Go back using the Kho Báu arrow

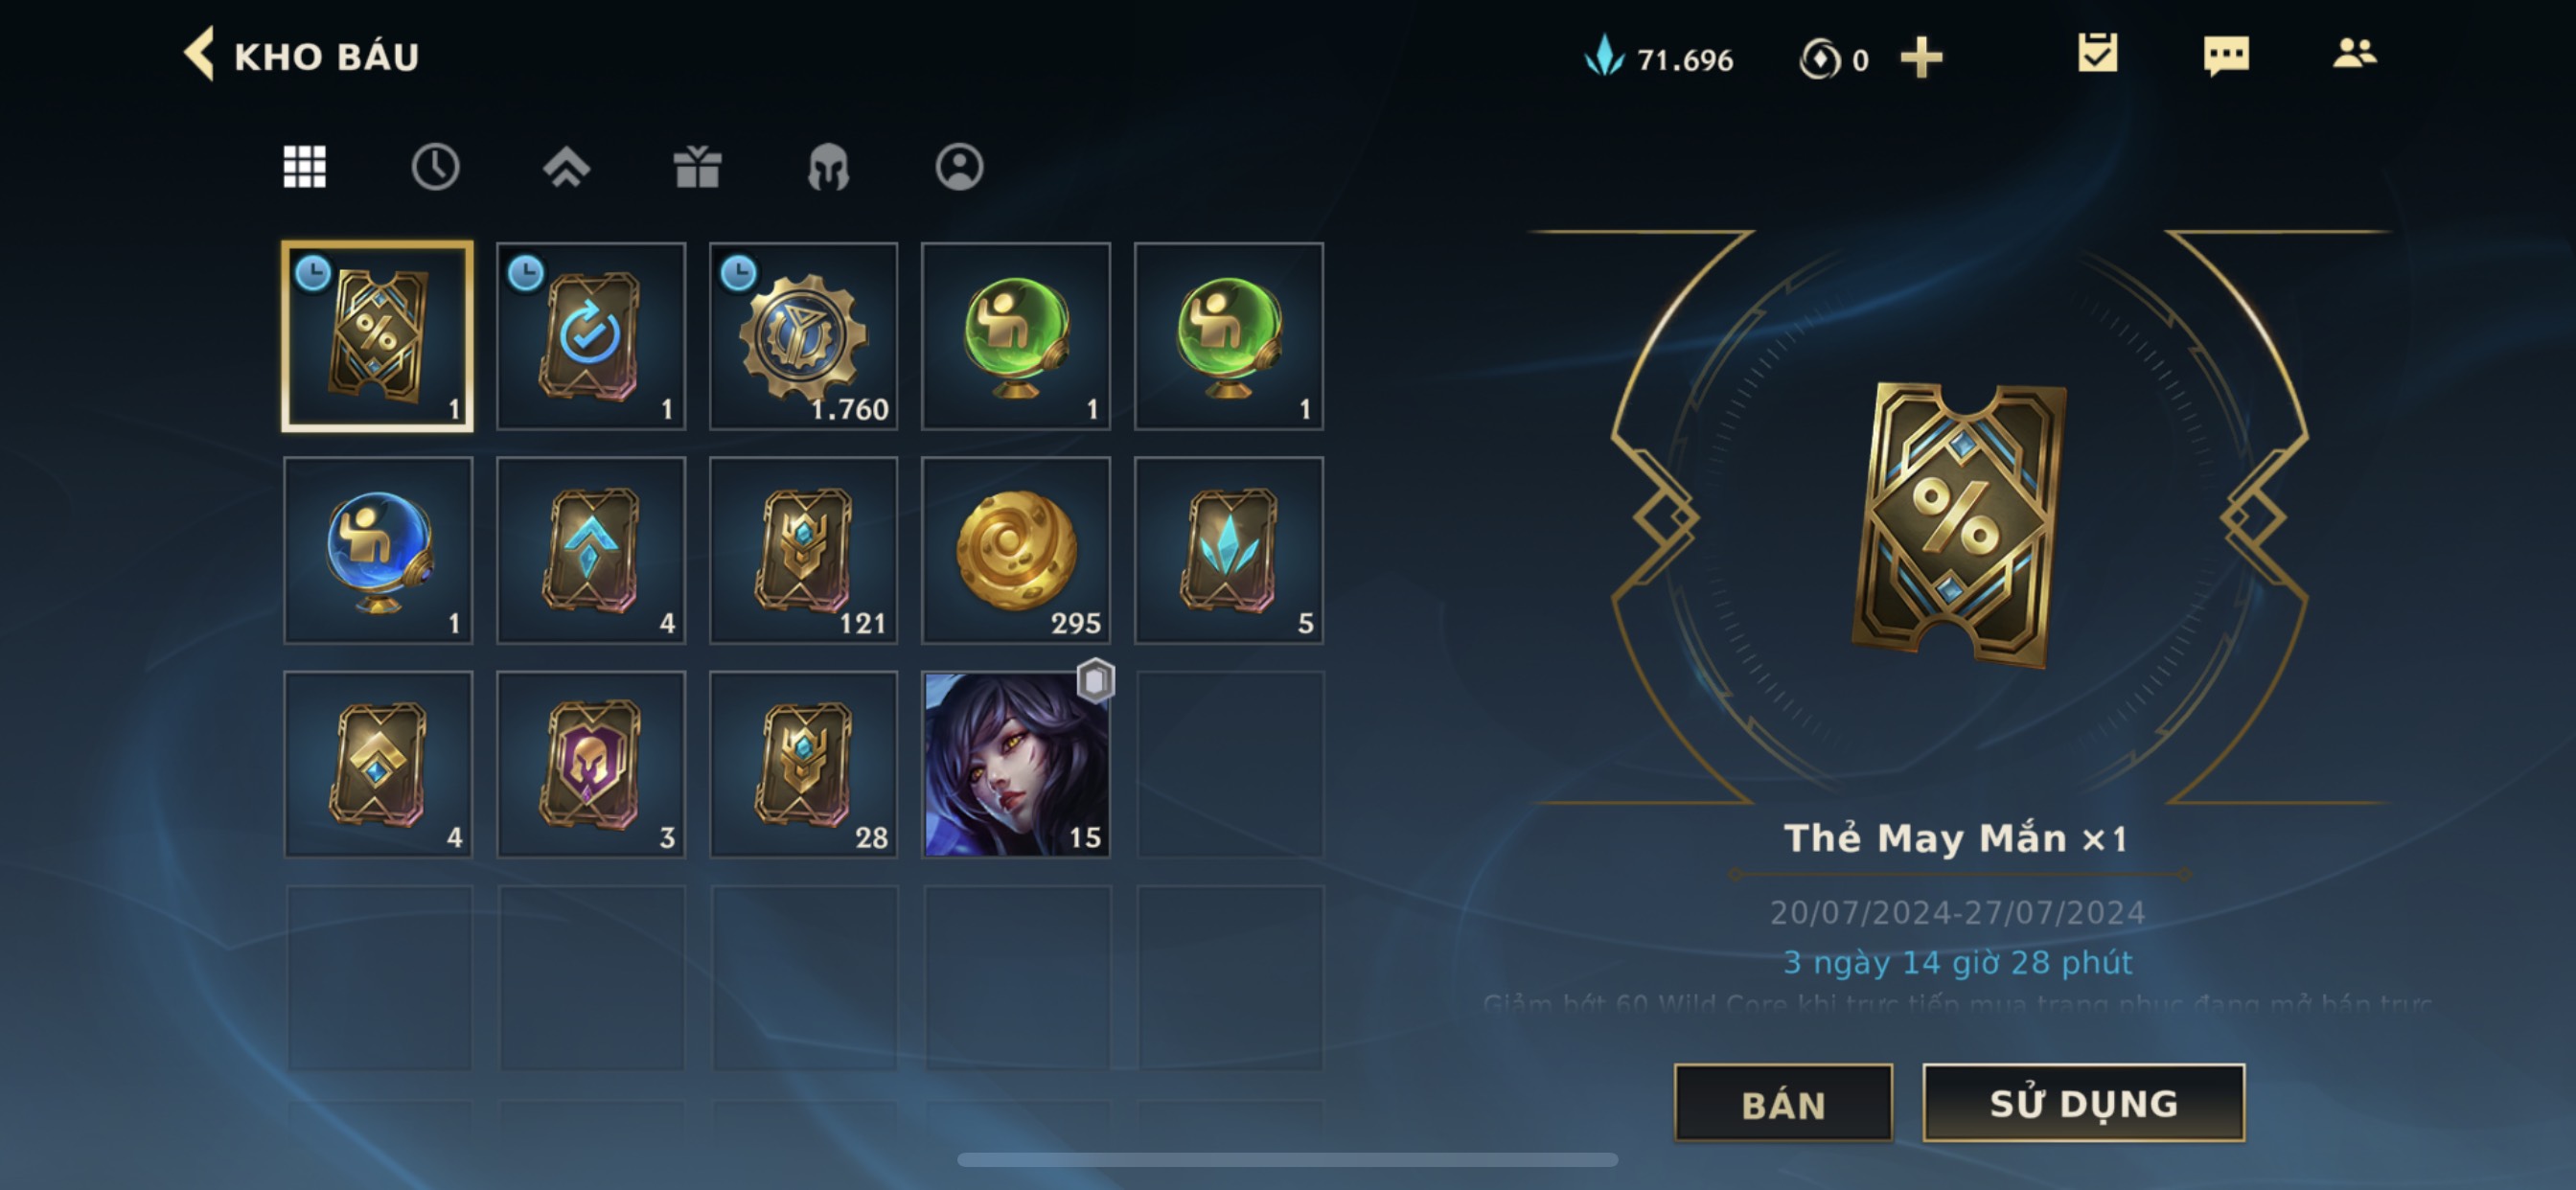point(199,54)
